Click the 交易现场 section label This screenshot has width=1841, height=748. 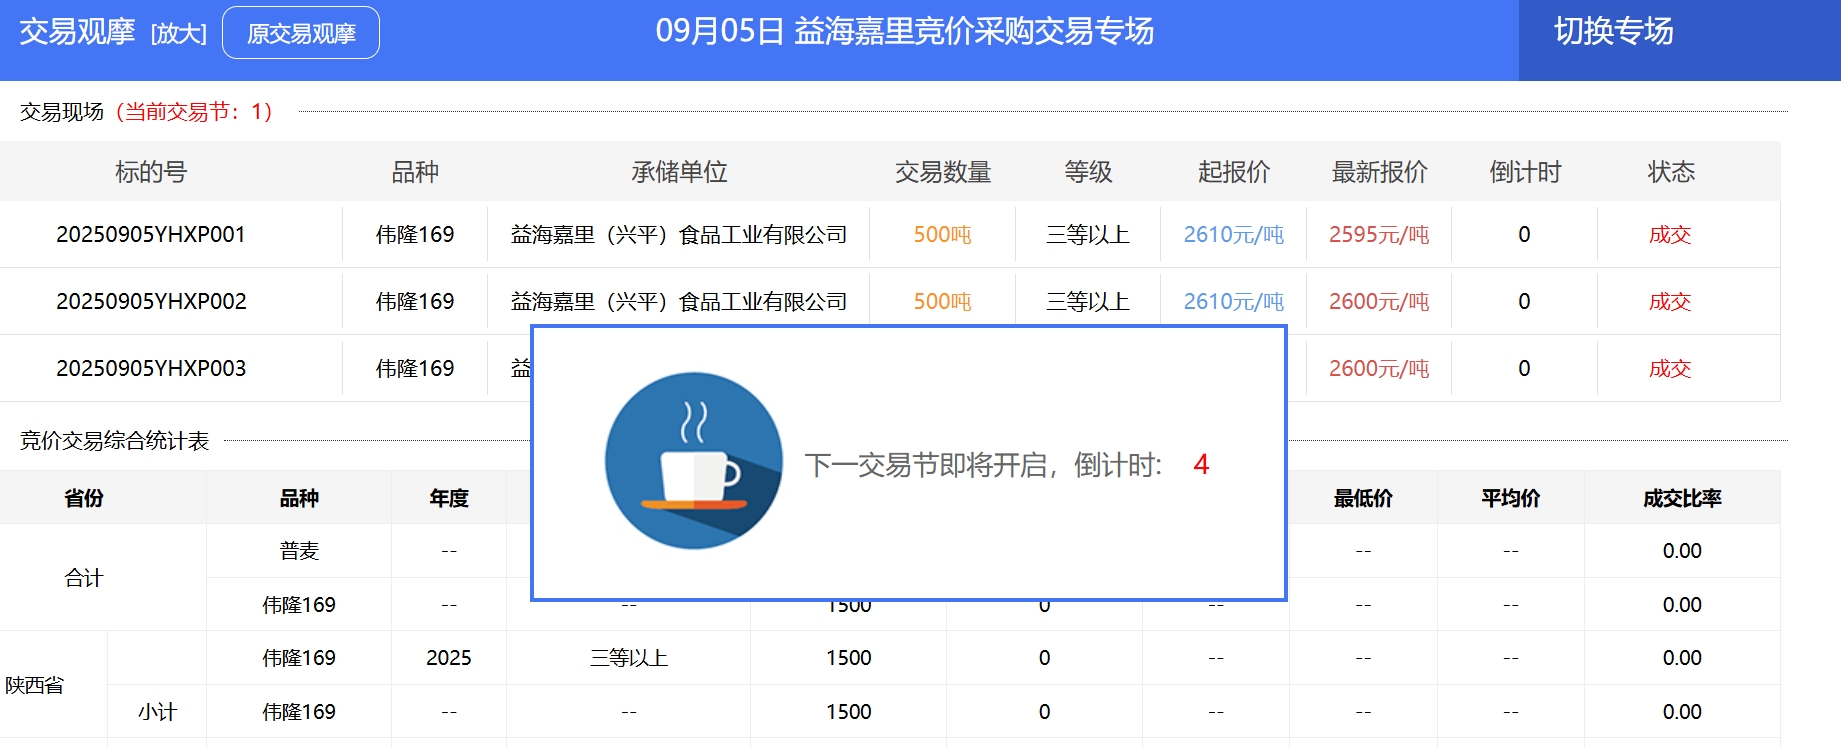pos(62,111)
